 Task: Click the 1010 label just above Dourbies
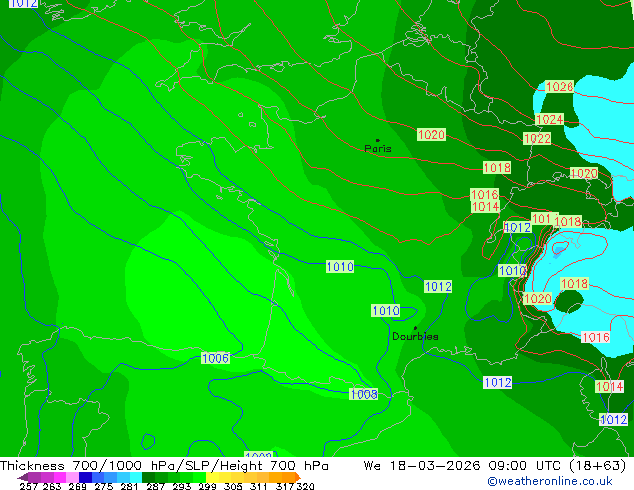point(386,311)
